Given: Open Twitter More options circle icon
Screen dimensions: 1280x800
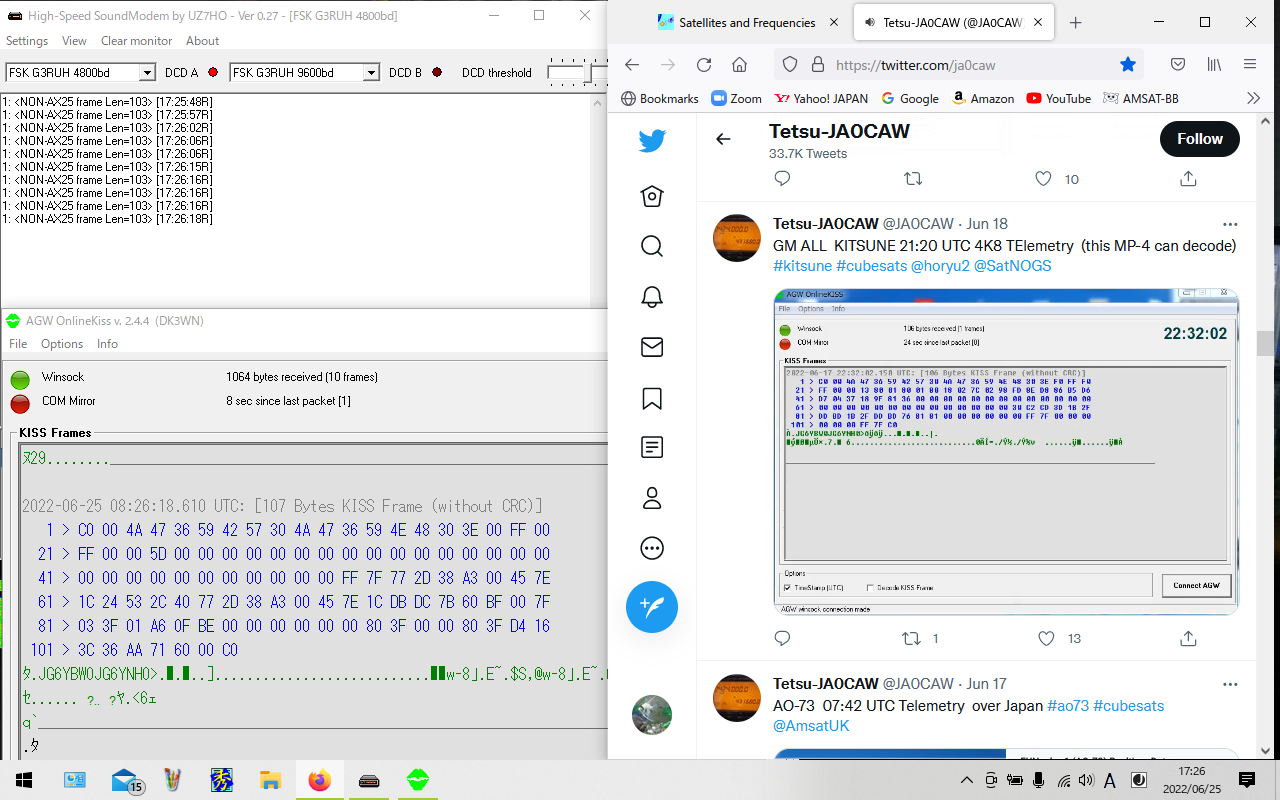Looking at the screenshot, I should point(652,548).
